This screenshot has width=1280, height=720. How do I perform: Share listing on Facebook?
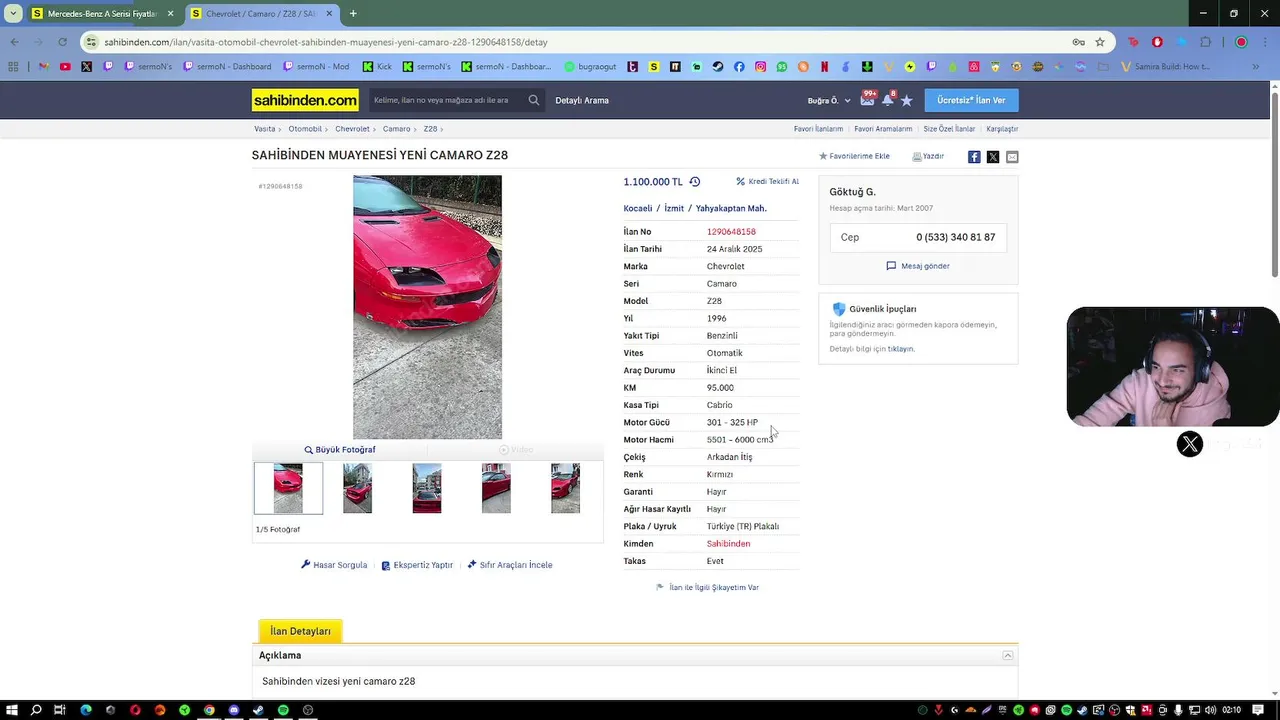point(974,157)
